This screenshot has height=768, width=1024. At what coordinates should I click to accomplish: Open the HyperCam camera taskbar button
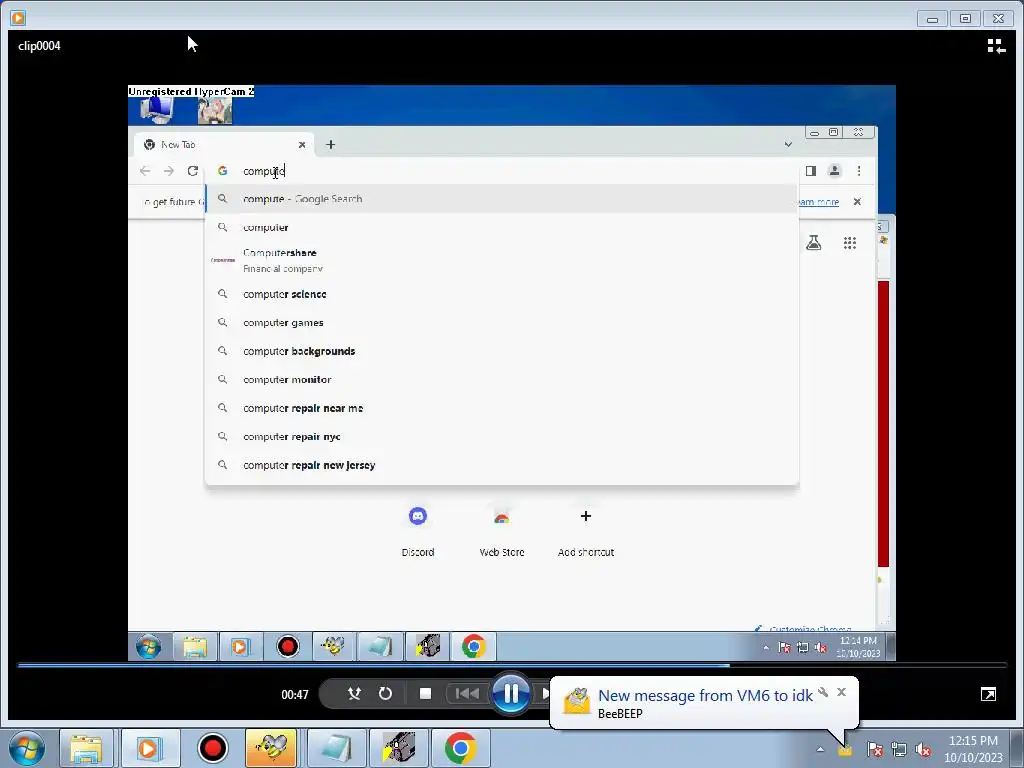pos(398,748)
